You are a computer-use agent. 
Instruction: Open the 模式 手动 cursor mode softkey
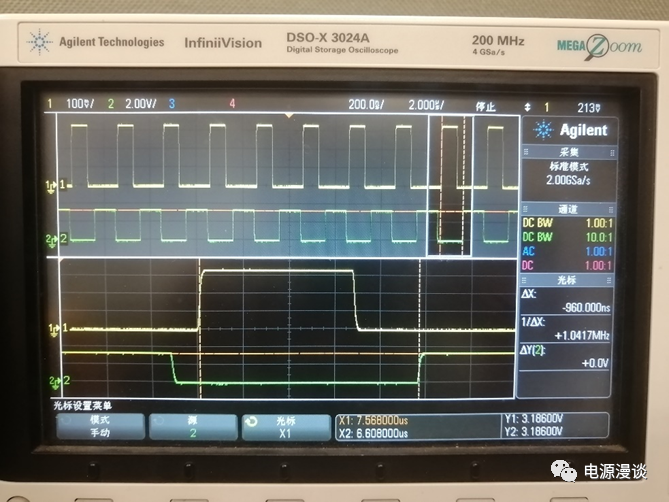click(98, 427)
